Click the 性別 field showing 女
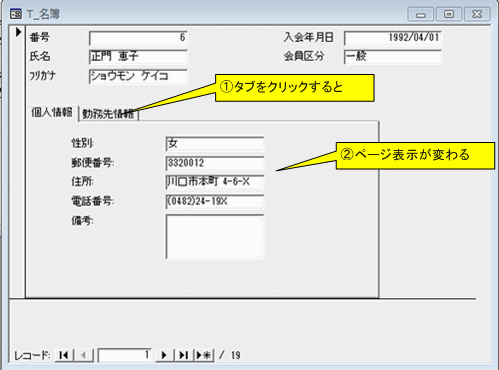 (215, 144)
